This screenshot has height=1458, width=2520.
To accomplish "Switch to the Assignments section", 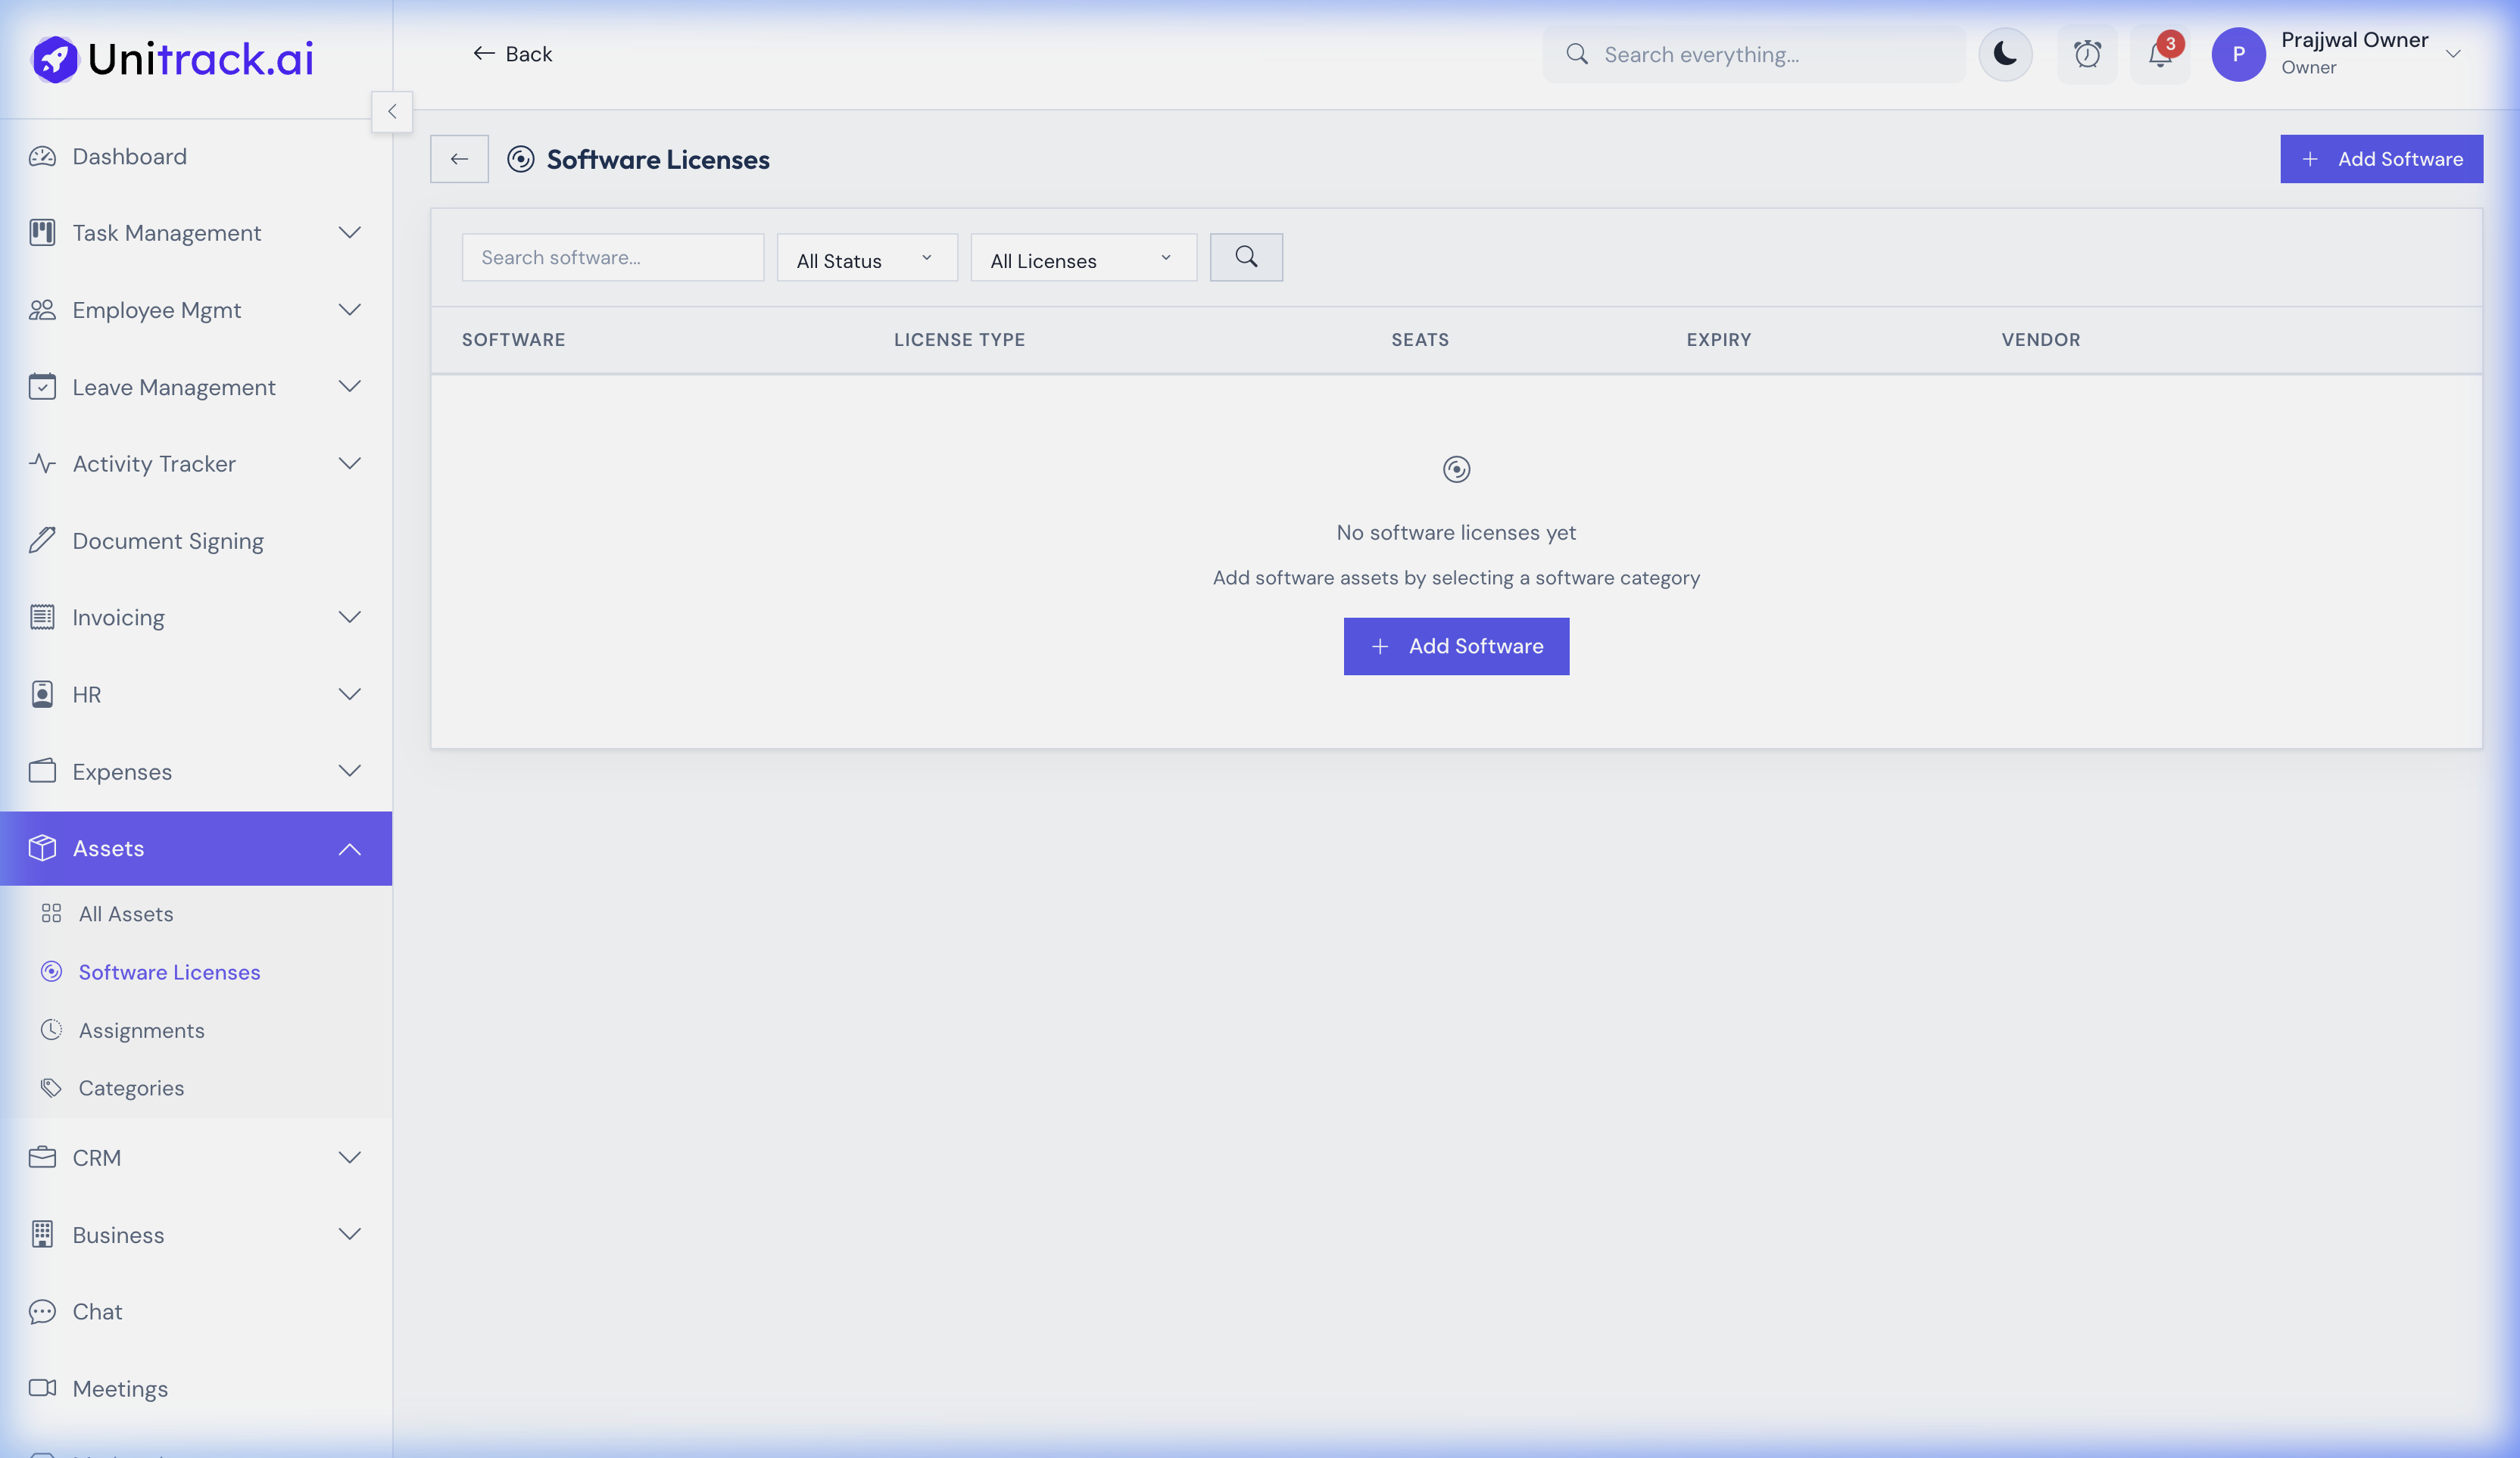I will (142, 1029).
